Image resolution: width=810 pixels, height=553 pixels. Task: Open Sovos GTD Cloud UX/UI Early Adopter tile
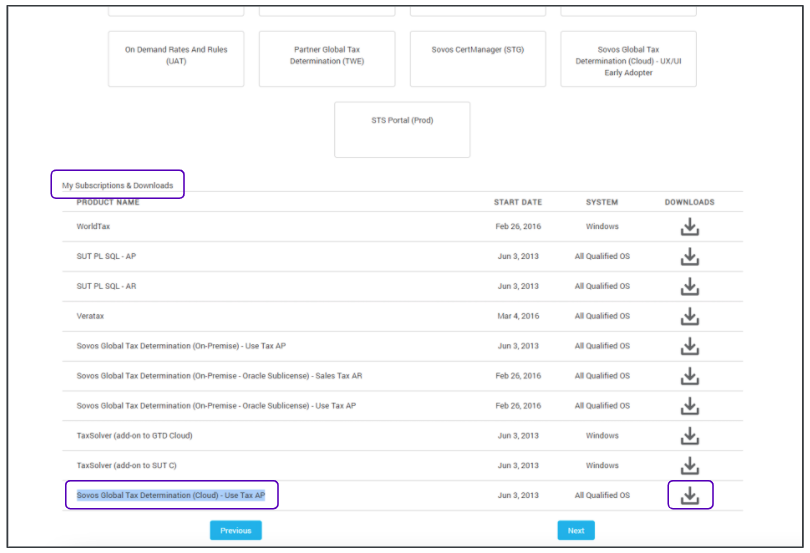click(x=628, y=58)
